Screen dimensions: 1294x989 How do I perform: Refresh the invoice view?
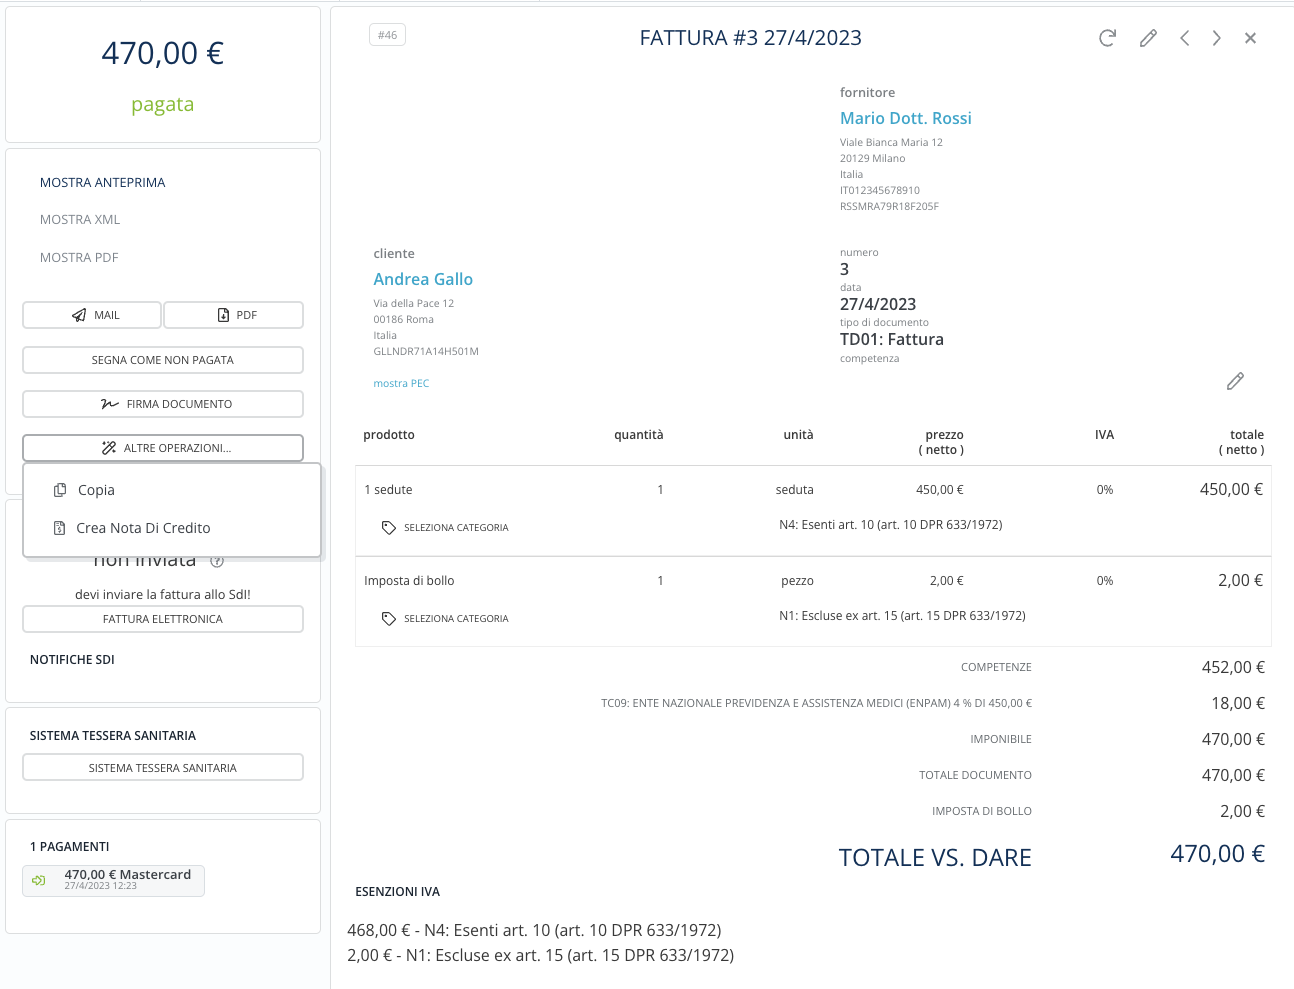point(1107,37)
